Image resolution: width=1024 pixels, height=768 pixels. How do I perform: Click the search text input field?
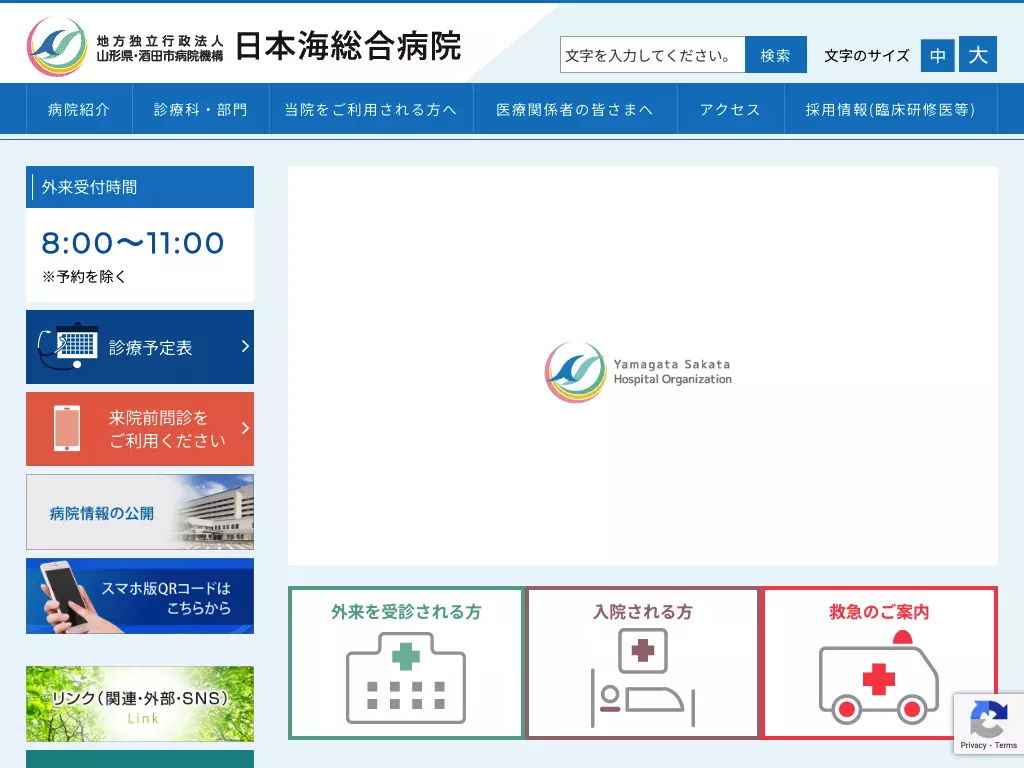pyautogui.click(x=652, y=55)
